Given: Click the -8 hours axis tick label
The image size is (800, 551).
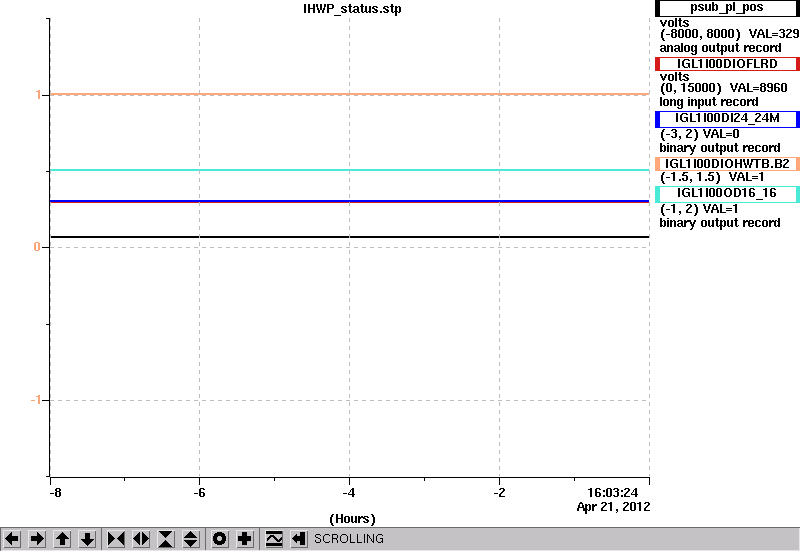Looking at the screenshot, I should (x=55, y=493).
